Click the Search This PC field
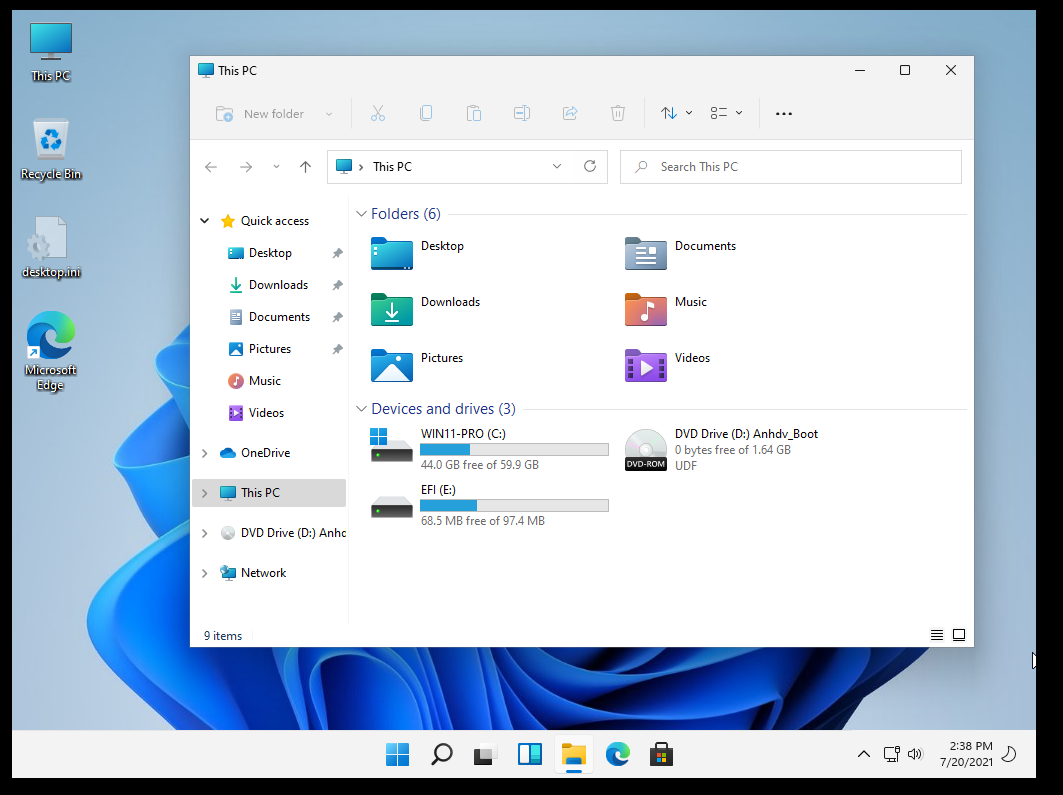Screen dimensions: 1063x795 790,167
